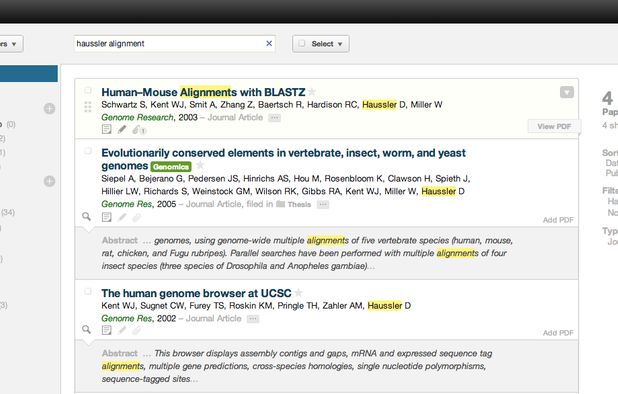Select the highlighted blue sidebar item
This screenshot has width=618, height=394.
click(x=29, y=74)
